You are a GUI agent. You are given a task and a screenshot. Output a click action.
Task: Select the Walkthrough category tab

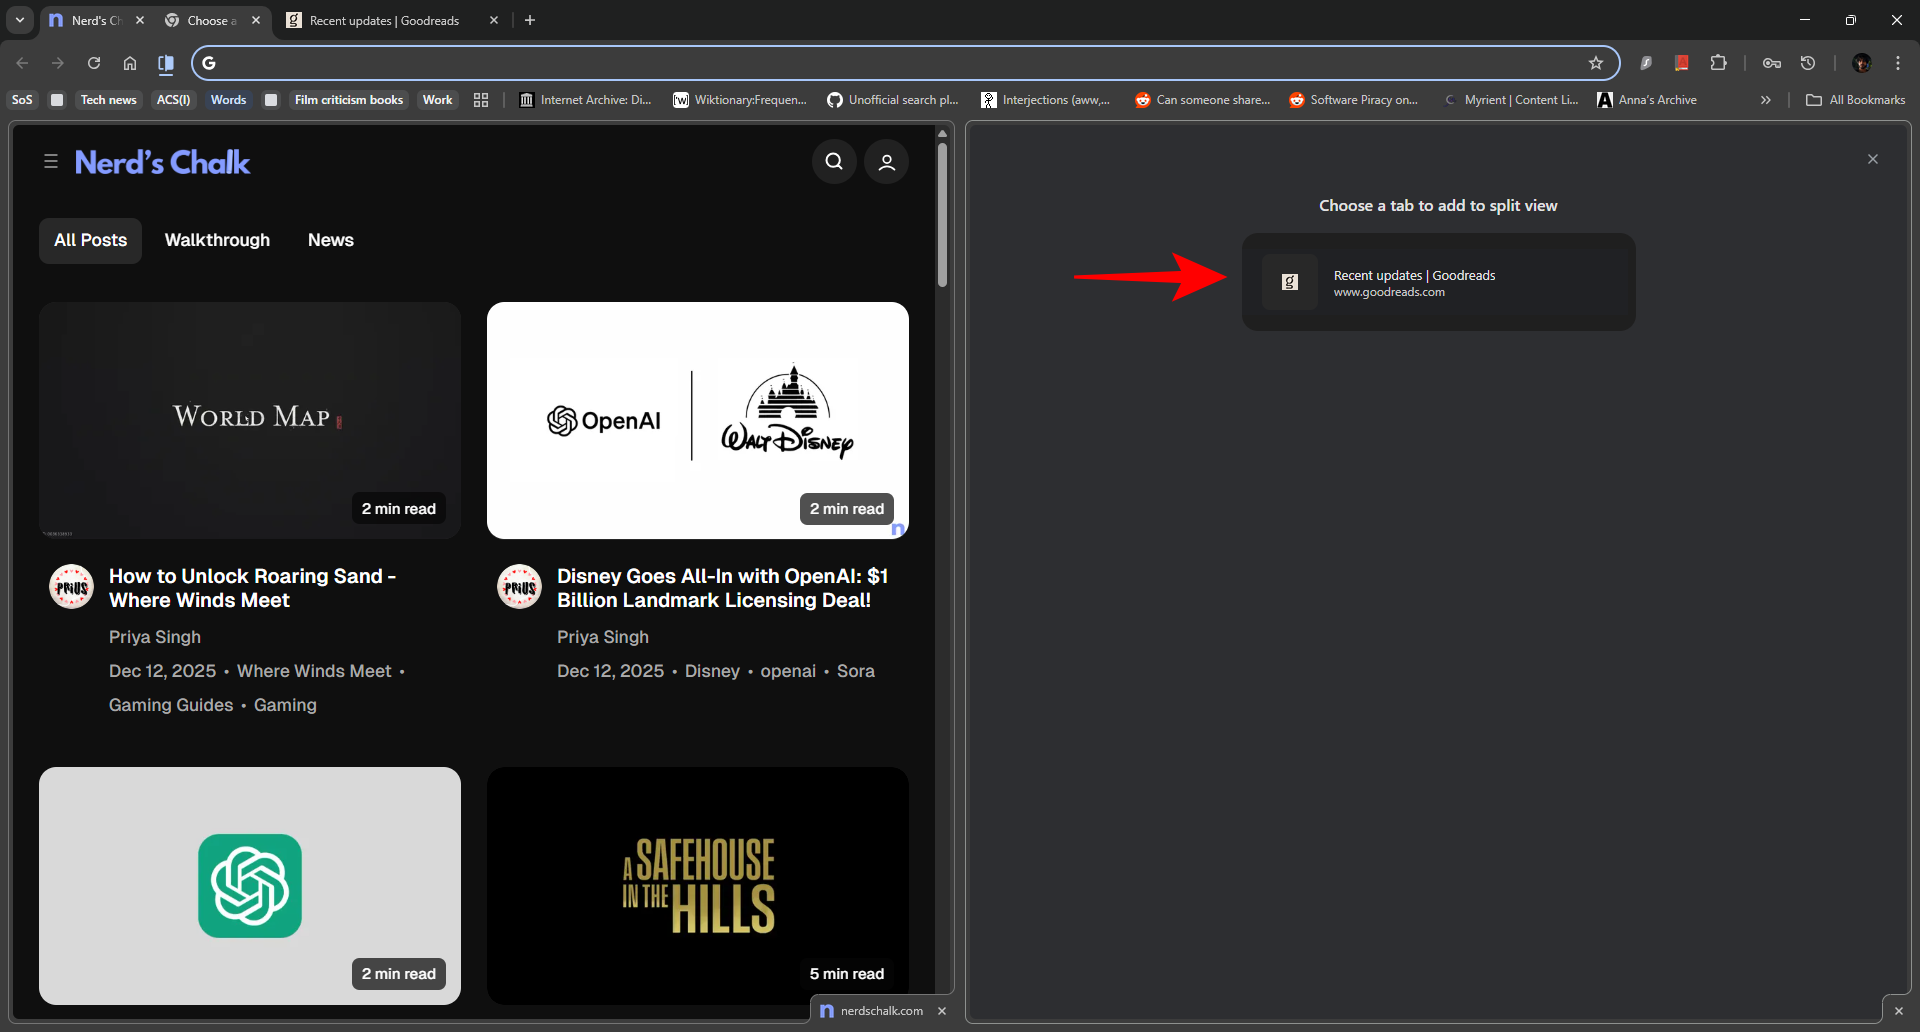click(x=217, y=240)
